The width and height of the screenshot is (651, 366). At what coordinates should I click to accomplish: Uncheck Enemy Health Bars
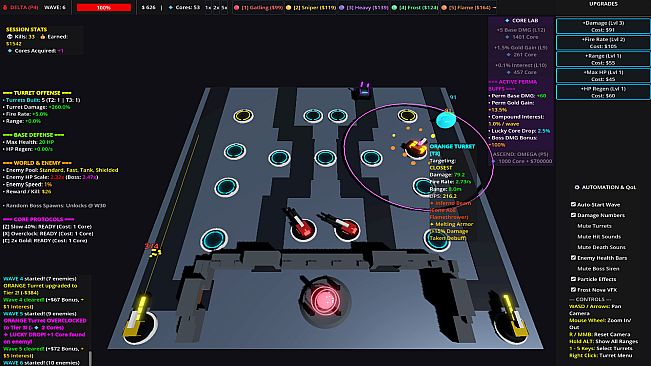(x=573, y=258)
